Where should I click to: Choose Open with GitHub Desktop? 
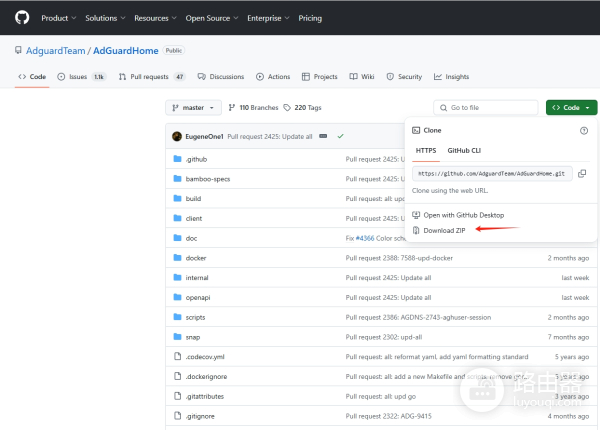pos(463,215)
